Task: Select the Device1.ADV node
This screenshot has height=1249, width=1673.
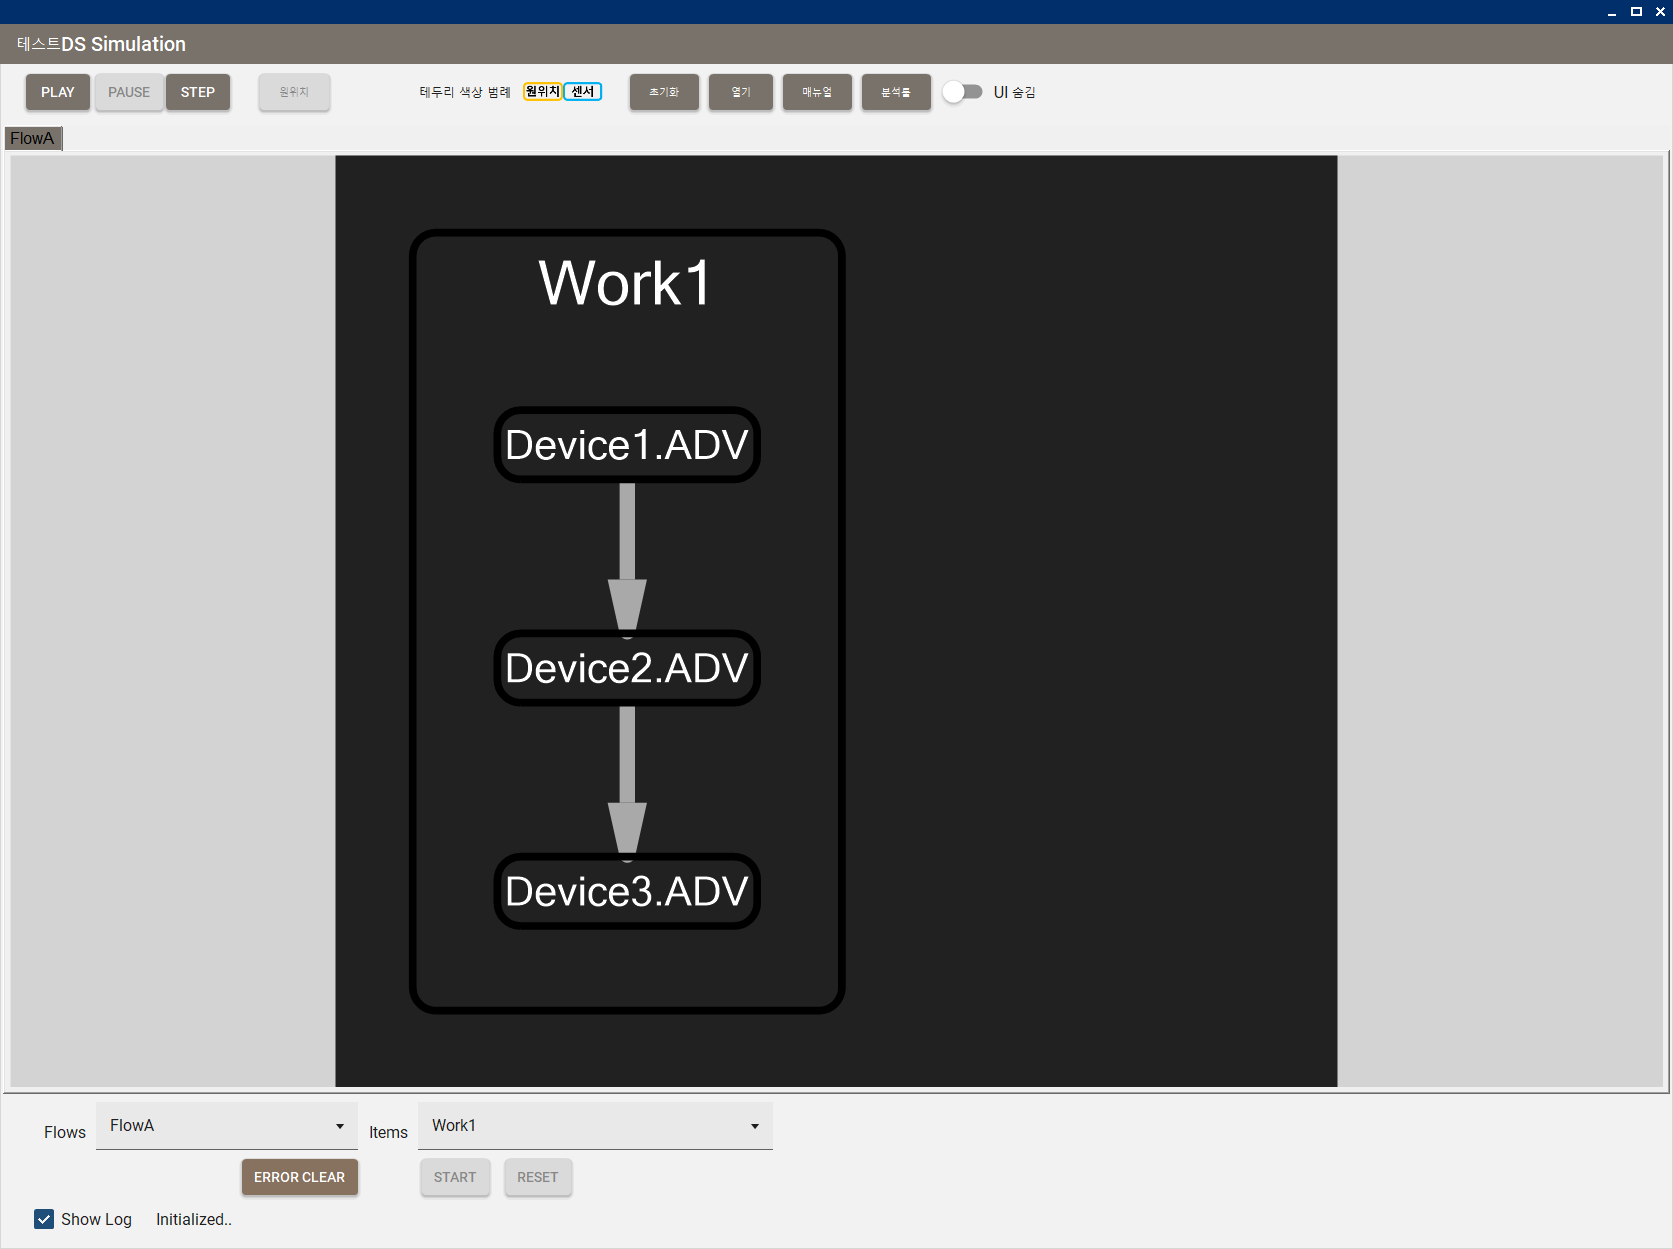Action: (x=627, y=445)
